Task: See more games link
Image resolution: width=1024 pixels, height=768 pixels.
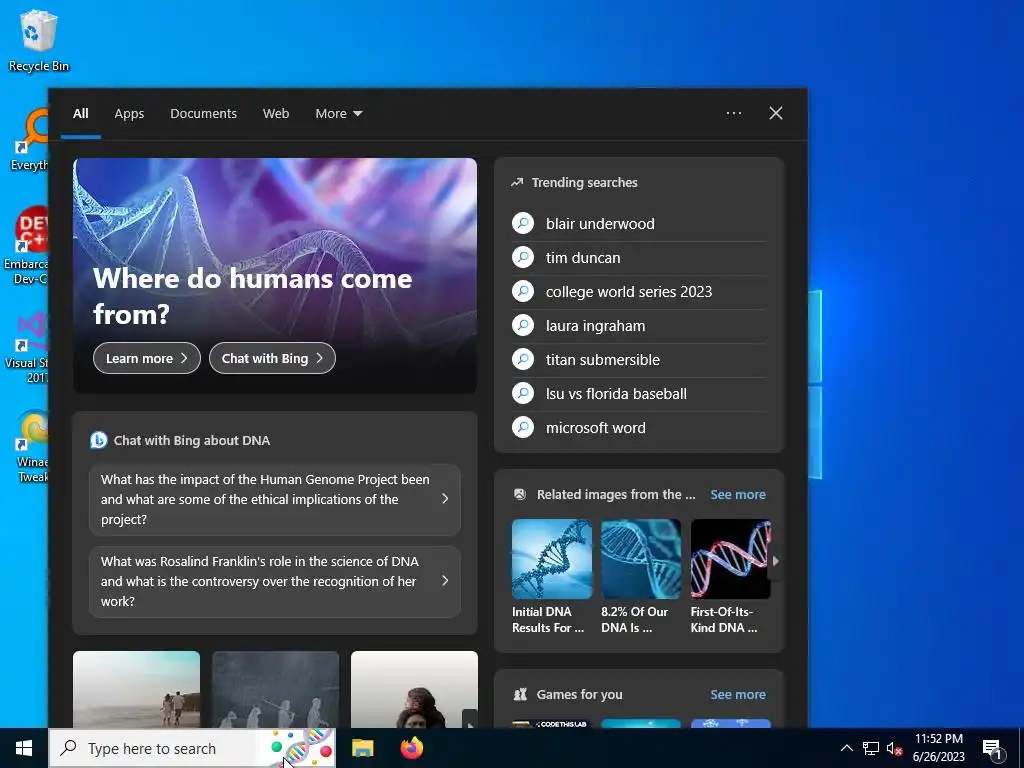Action: coord(738,694)
